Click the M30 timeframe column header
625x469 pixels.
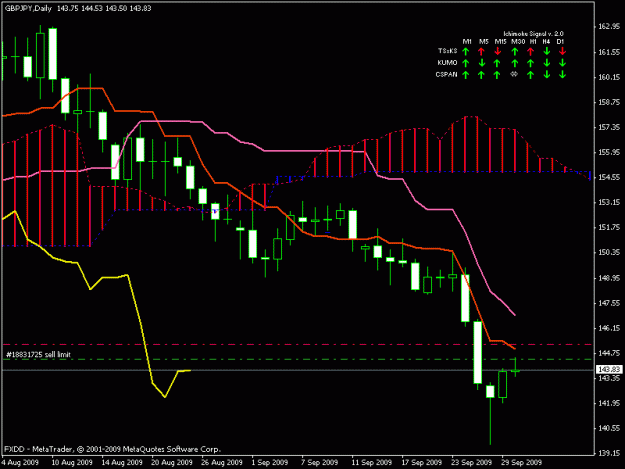[518, 41]
